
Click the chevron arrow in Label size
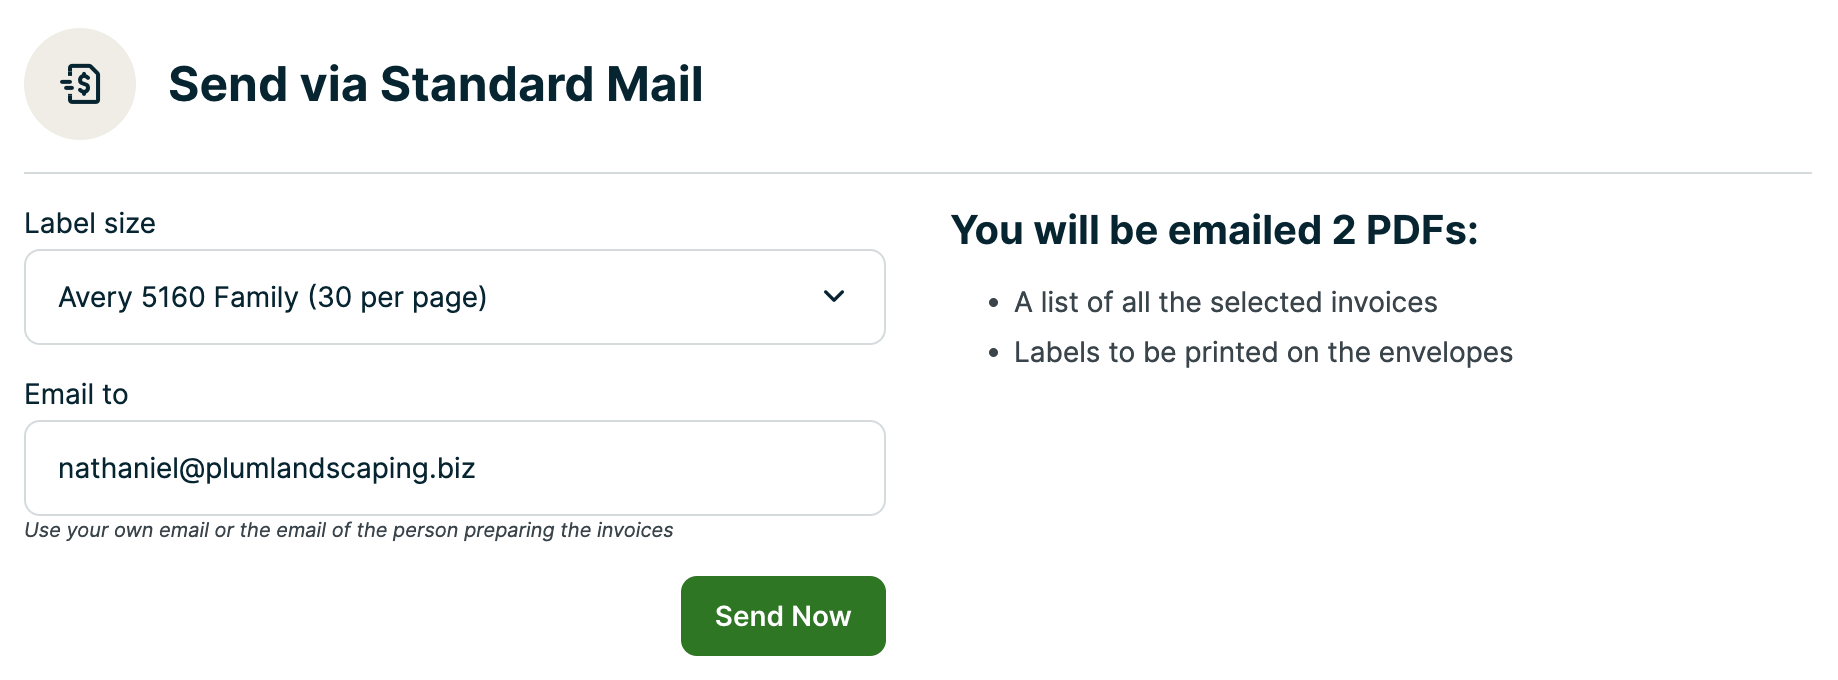pyautogui.click(x=833, y=297)
